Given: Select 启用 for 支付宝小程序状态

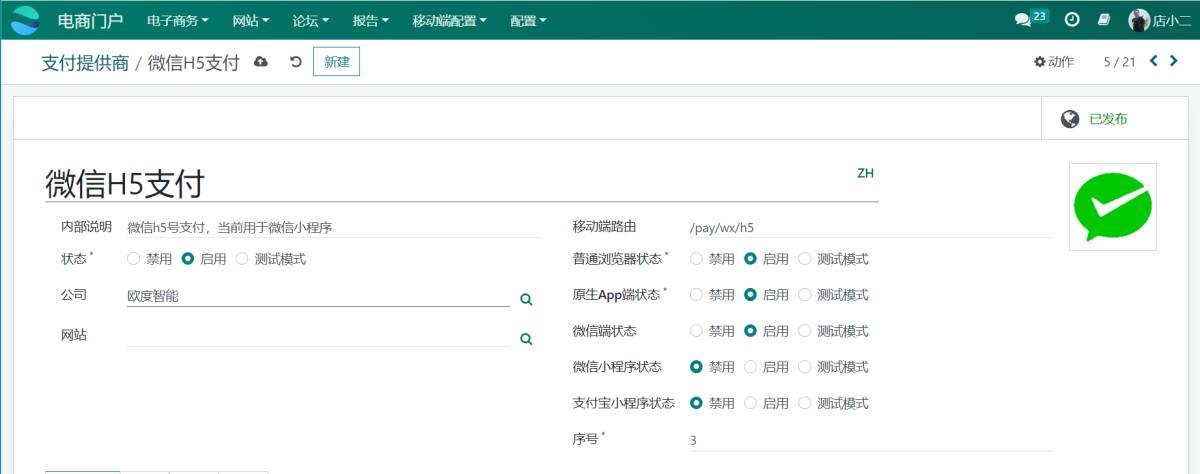Looking at the screenshot, I should (750, 403).
